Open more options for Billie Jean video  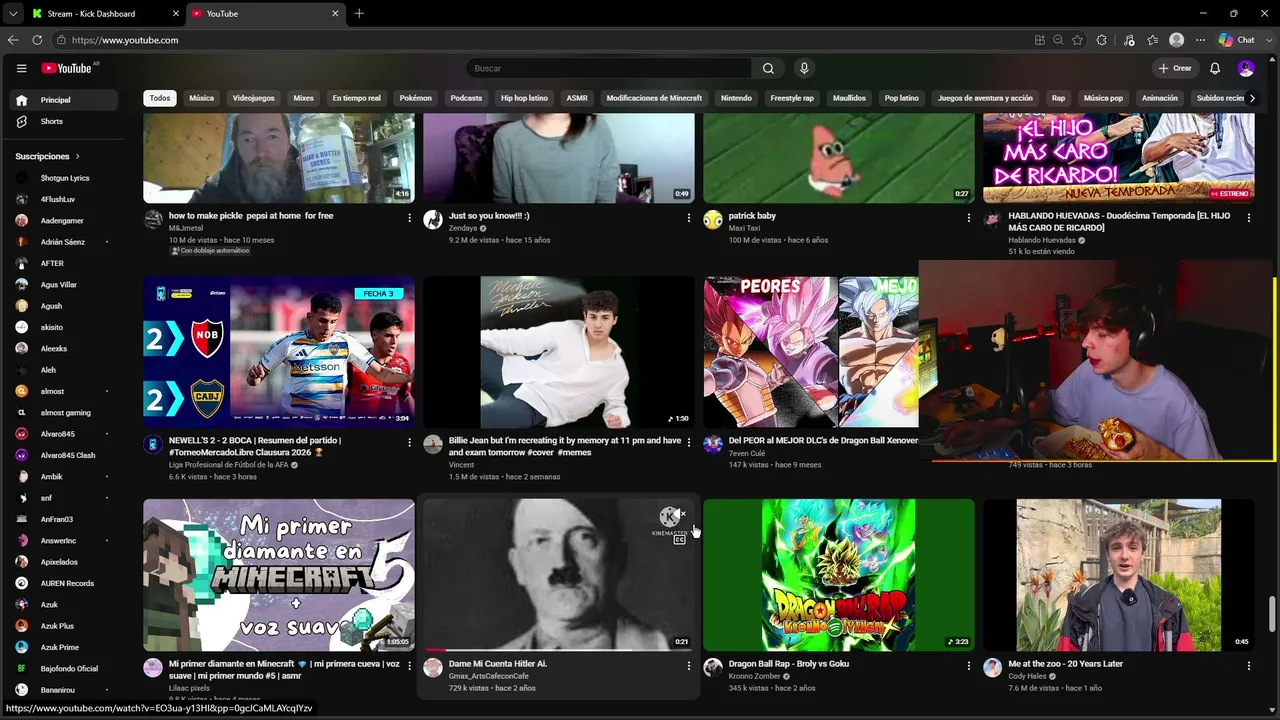[689, 441]
